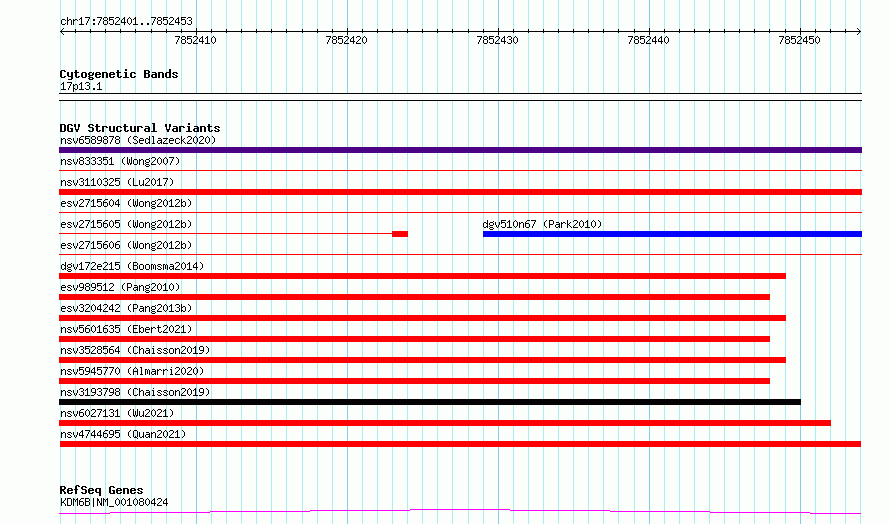The width and height of the screenshot is (890, 524).
Task: Click ruler position 7852420
Action: coord(346,40)
